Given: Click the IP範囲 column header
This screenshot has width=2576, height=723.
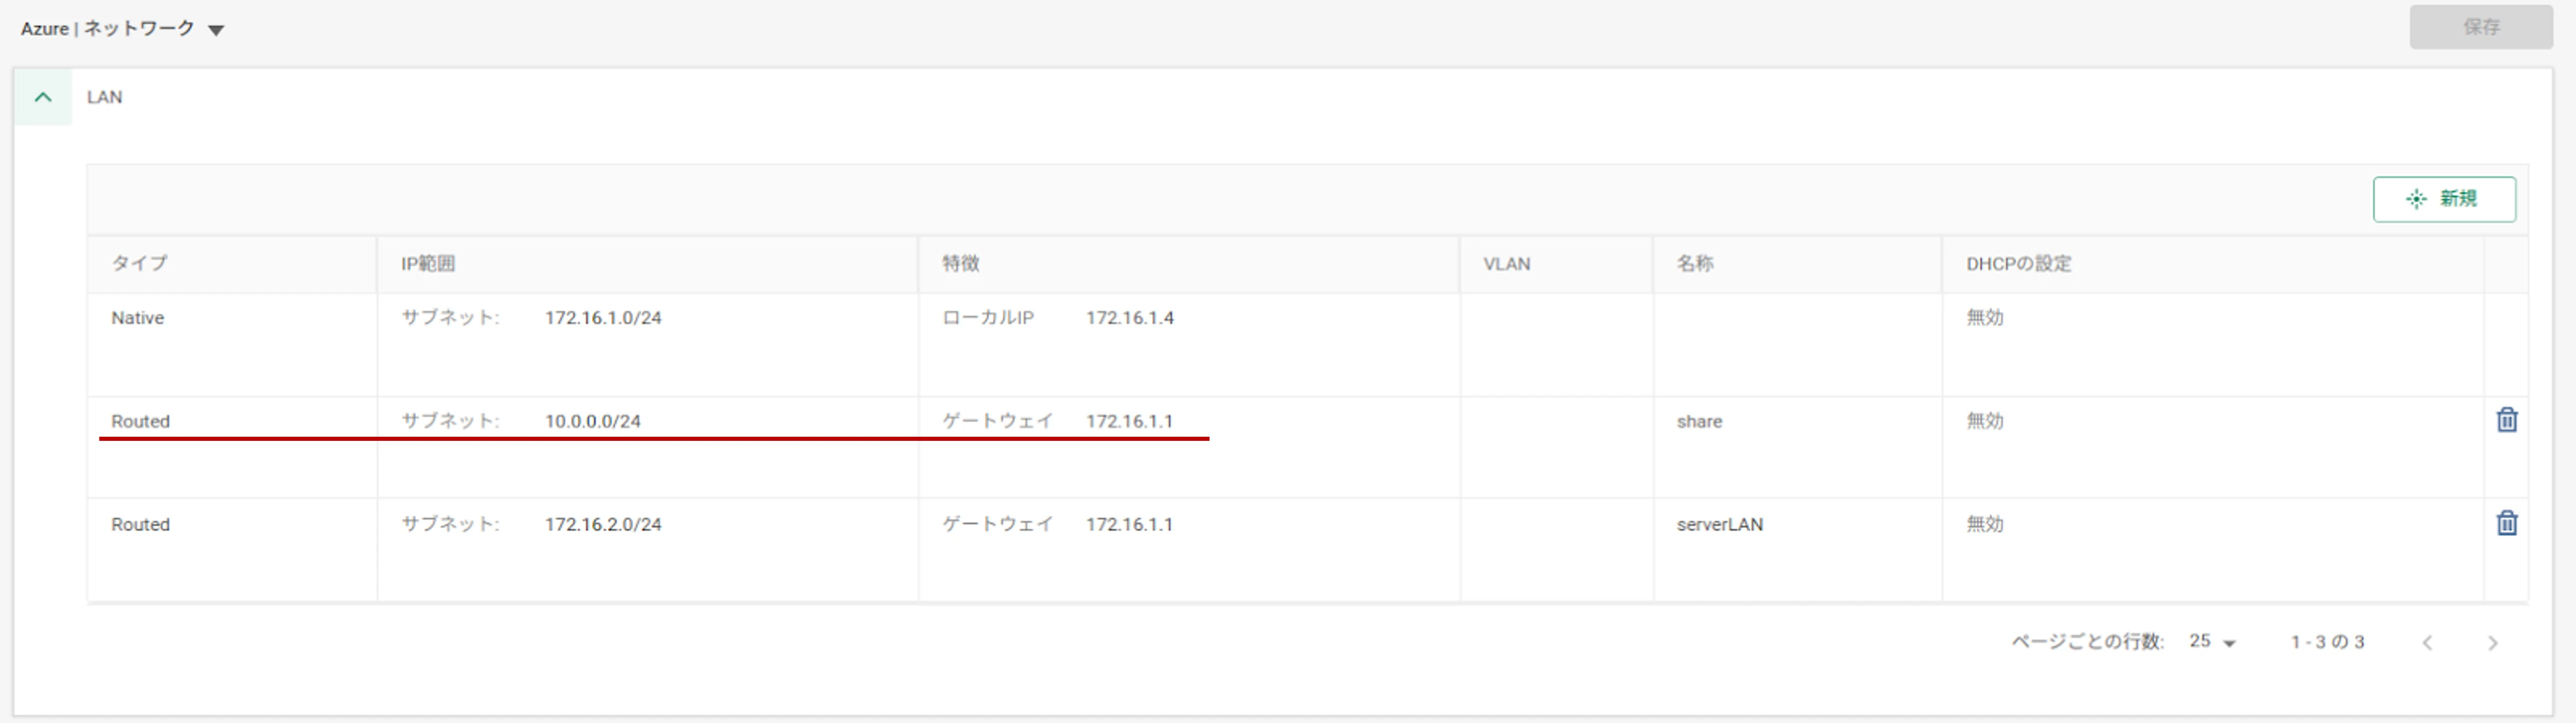Looking at the screenshot, I should 428,264.
